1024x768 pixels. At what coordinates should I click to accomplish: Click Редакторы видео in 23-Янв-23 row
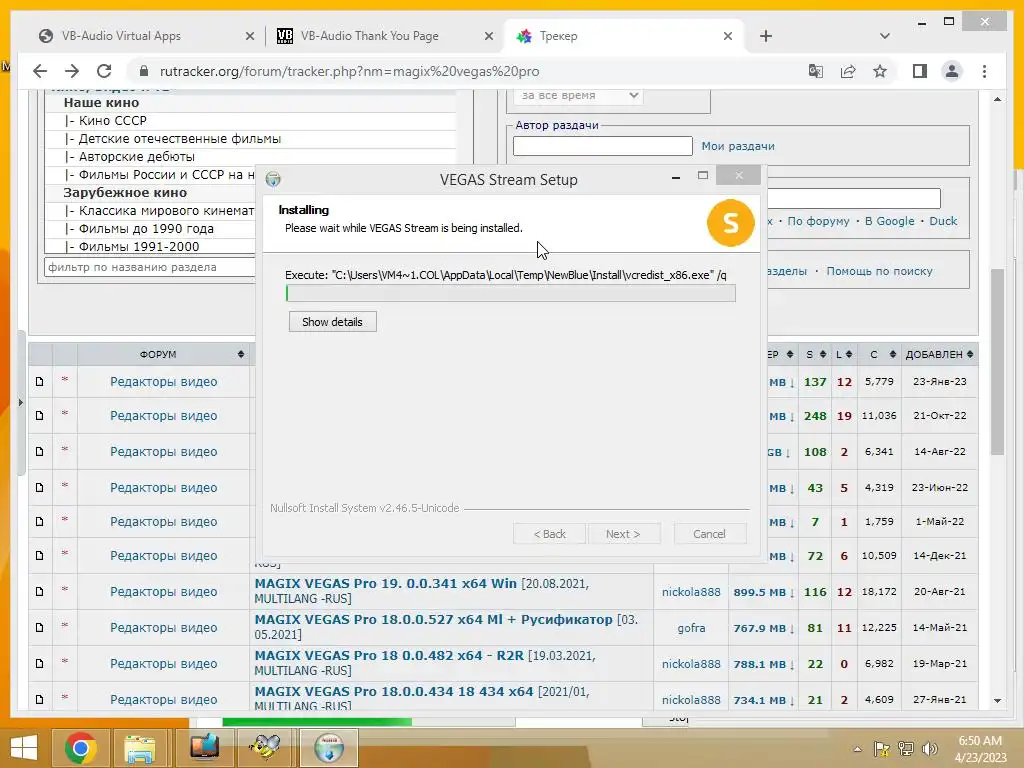click(163, 381)
